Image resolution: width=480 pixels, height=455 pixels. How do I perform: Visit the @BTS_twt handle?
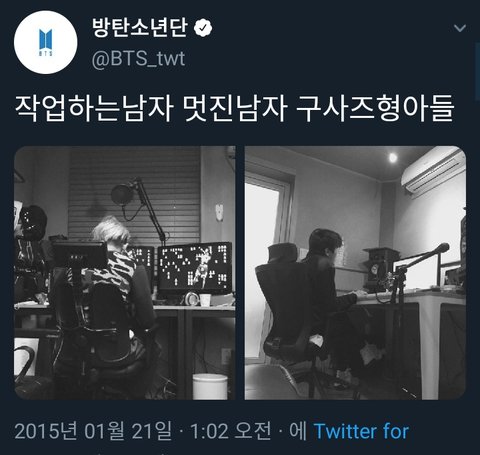(x=138, y=59)
